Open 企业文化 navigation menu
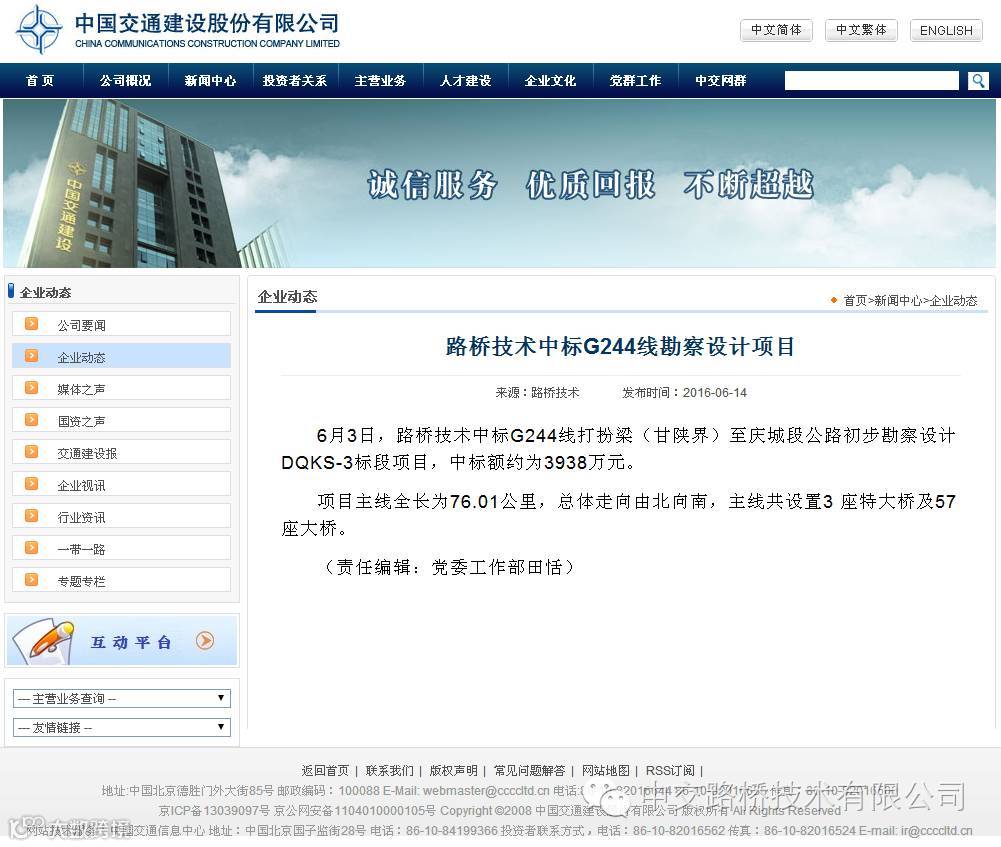Image resolution: width=1001 pixels, height=847 pixels. point(550,80)
